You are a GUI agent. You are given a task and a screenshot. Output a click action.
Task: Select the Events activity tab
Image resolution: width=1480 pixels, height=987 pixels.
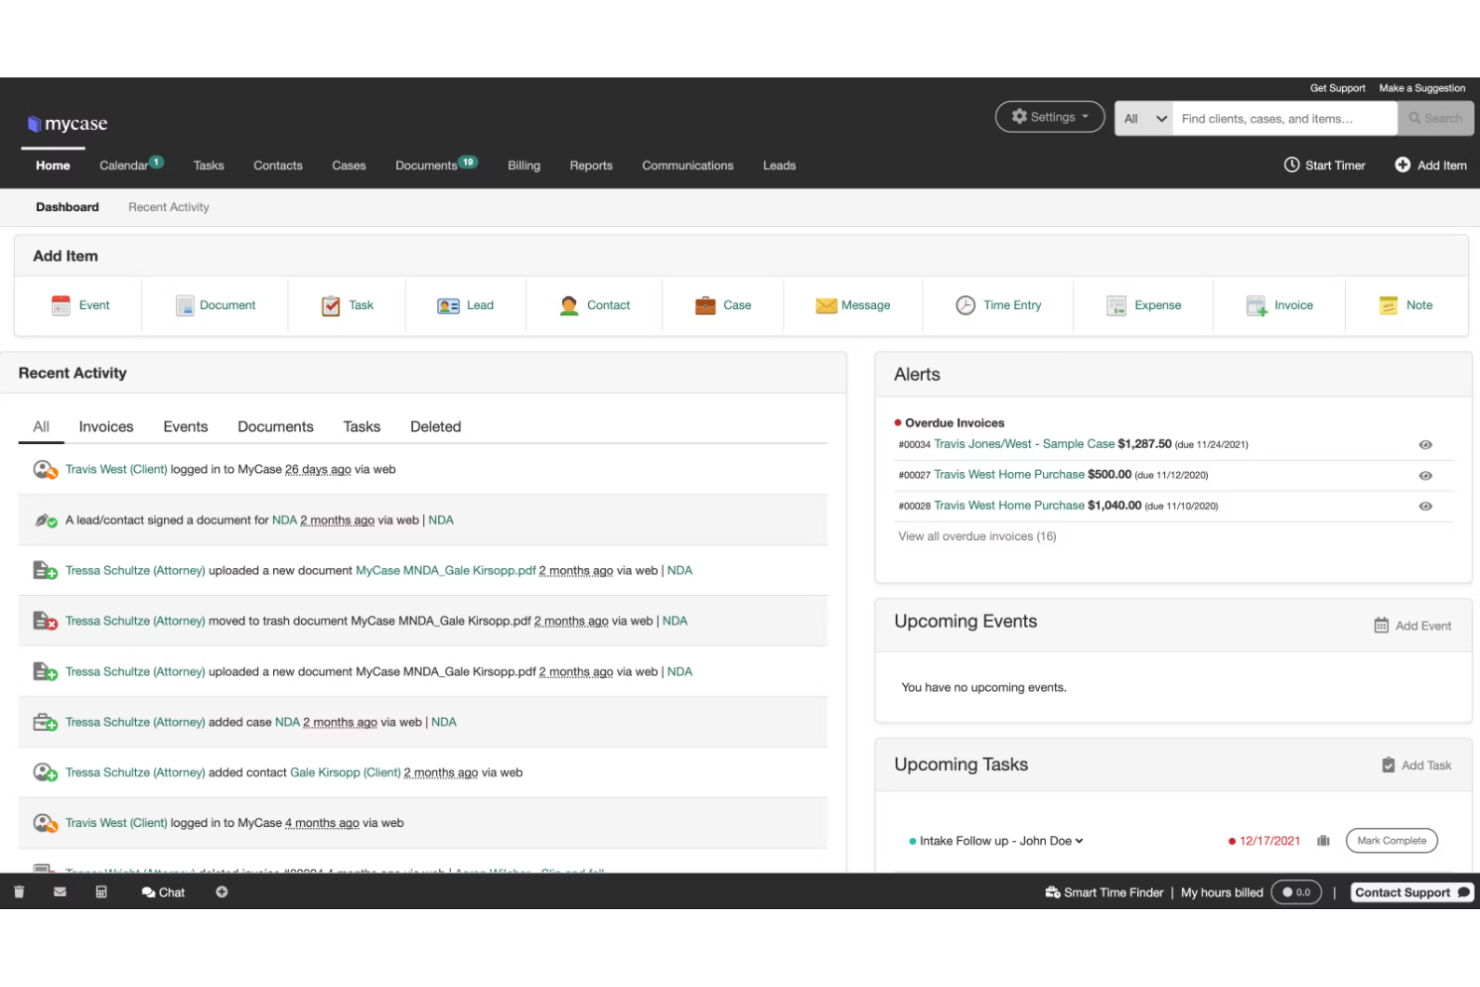click(x=185, y=427)
